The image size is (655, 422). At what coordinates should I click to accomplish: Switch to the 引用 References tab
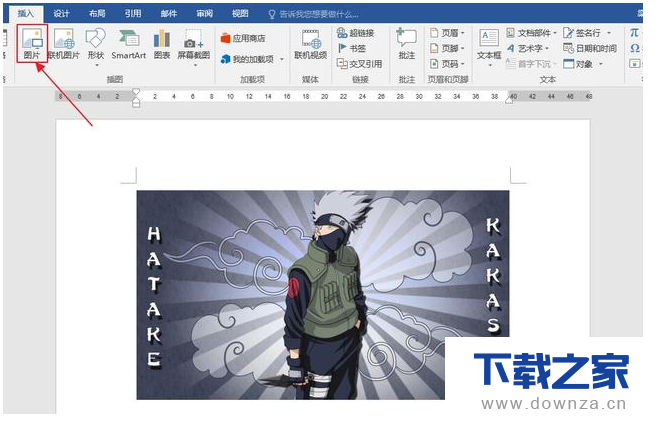(132, 13)
